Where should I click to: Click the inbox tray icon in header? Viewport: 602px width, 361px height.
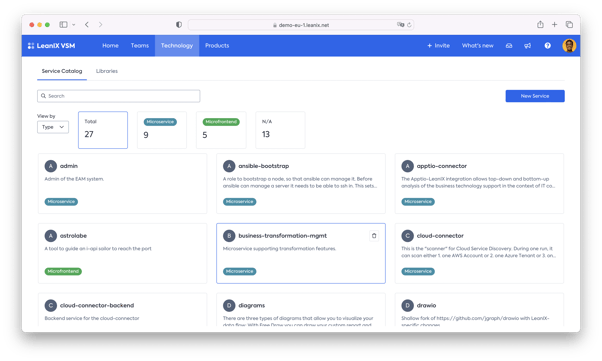click(x=509, y=46)
